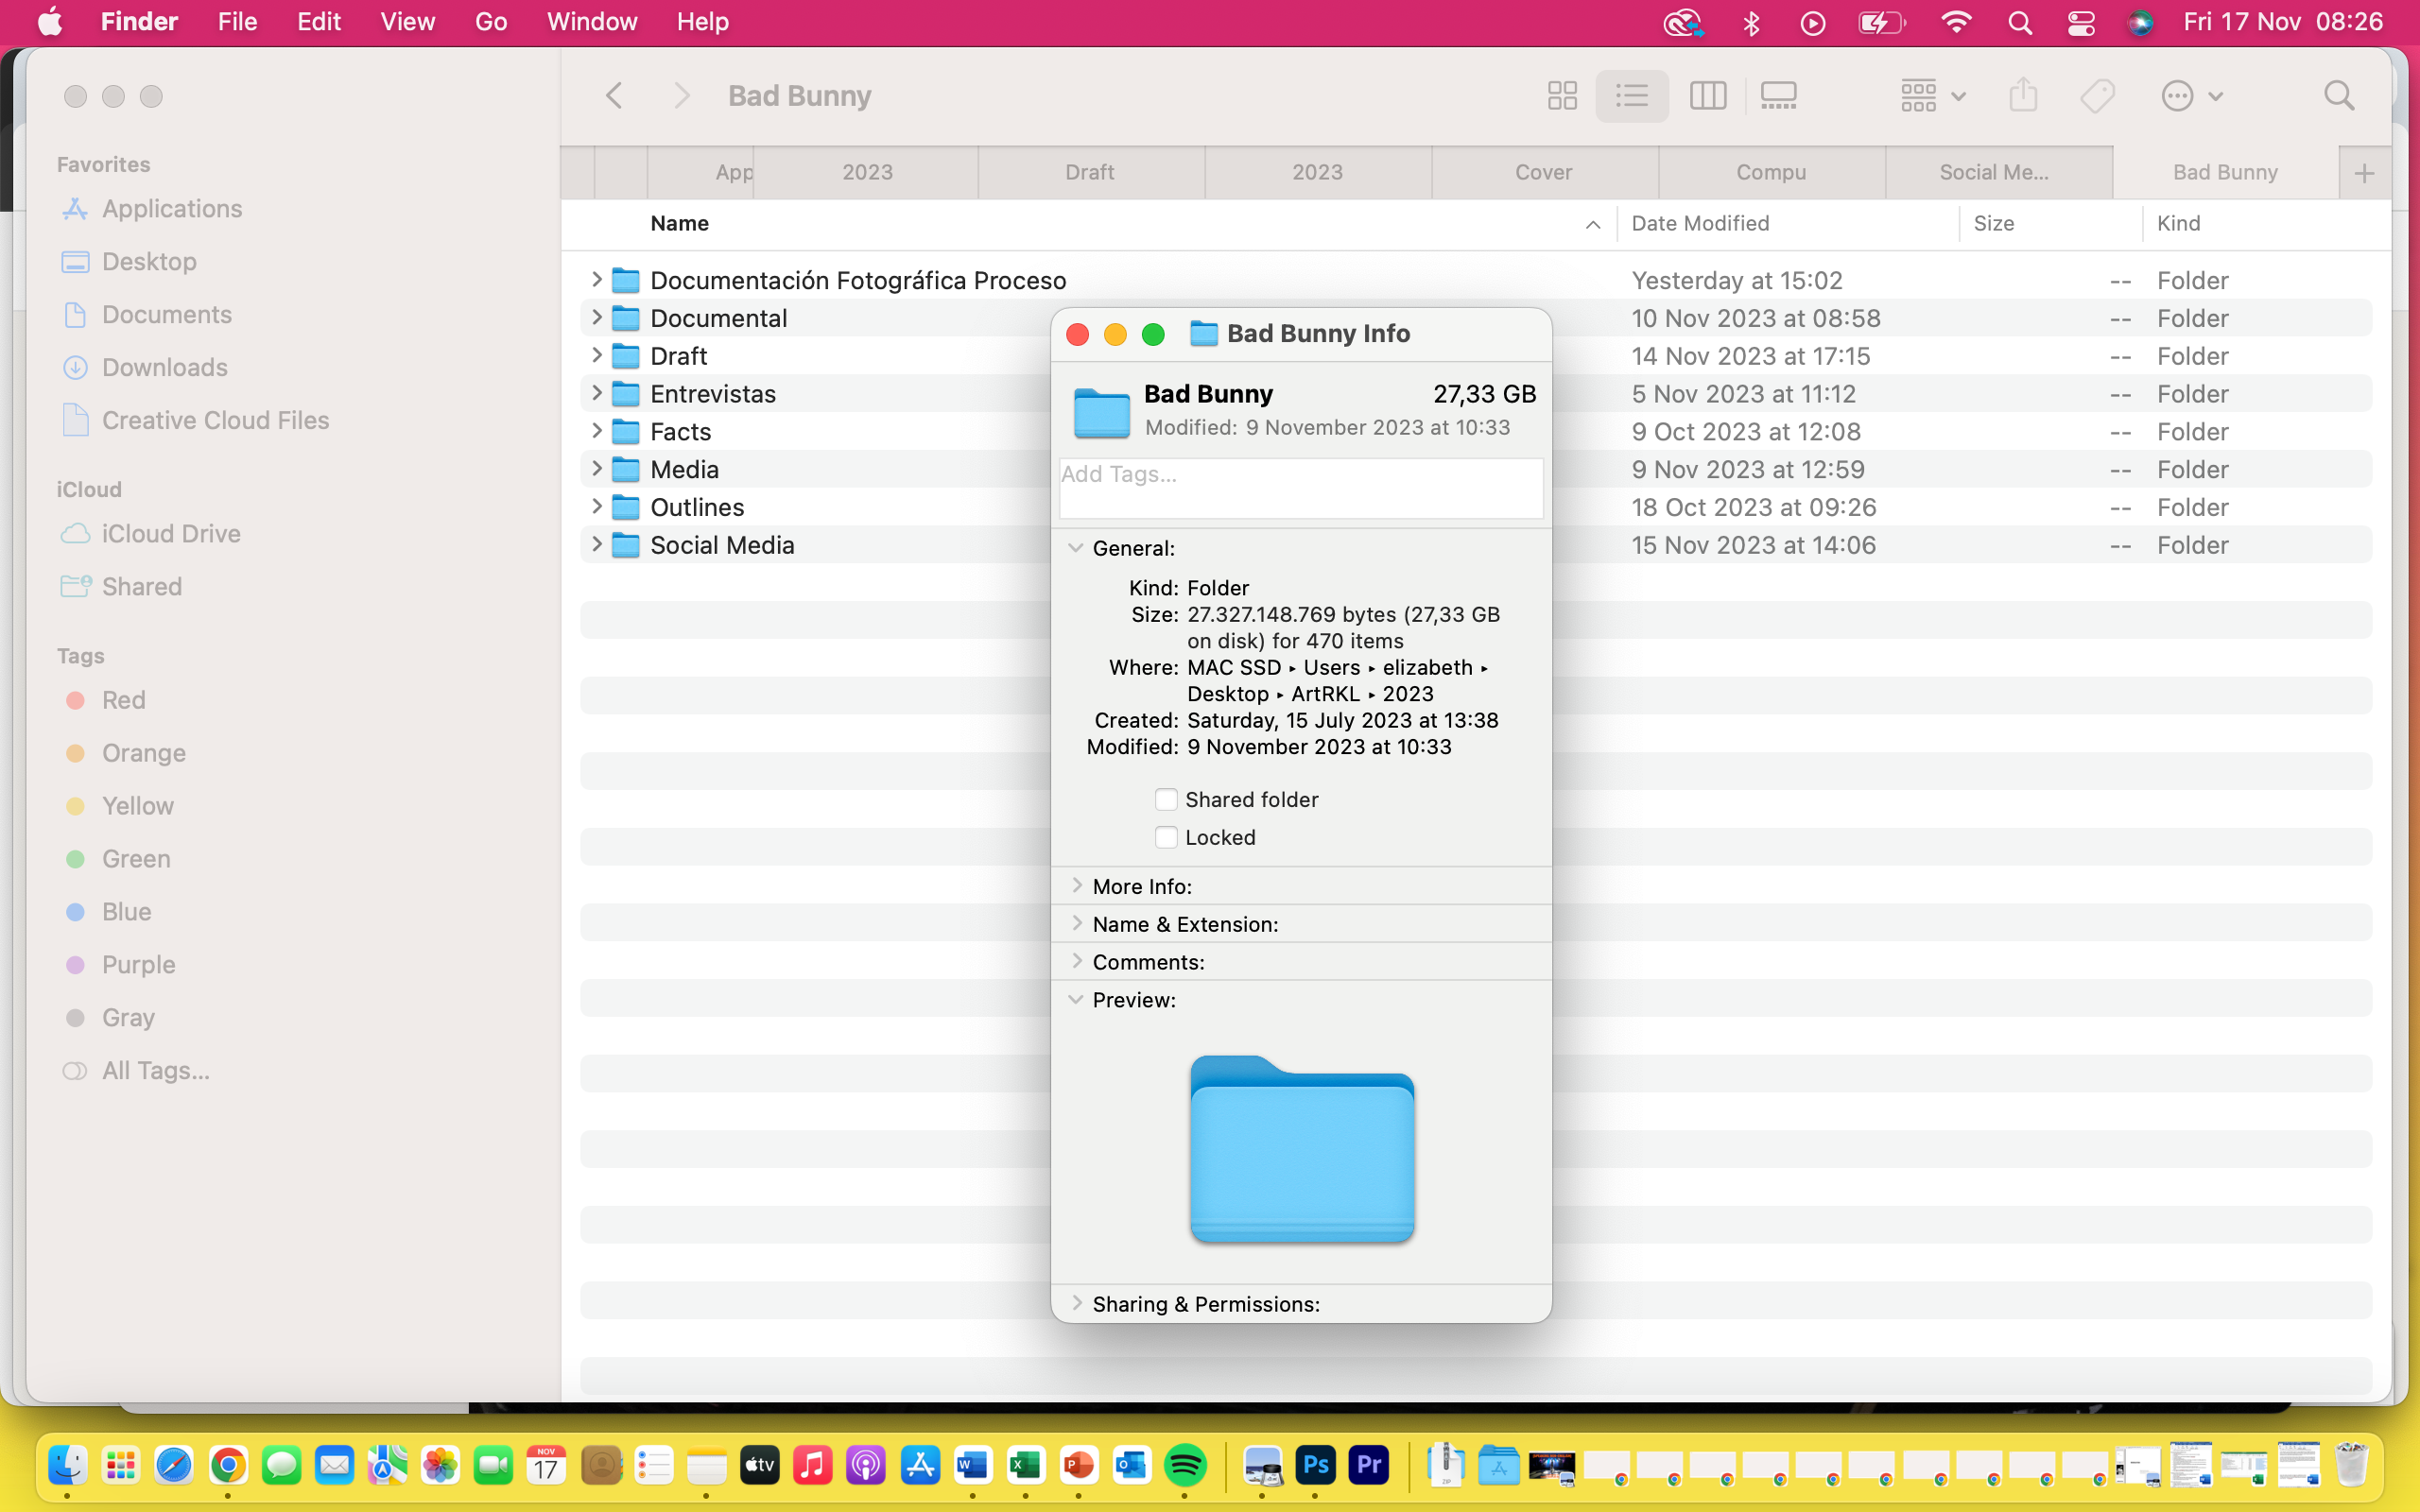This screenshot has height=1512, width=2420.
Task: Open Spotify from the Dock
Action: coord(1185,1465)
